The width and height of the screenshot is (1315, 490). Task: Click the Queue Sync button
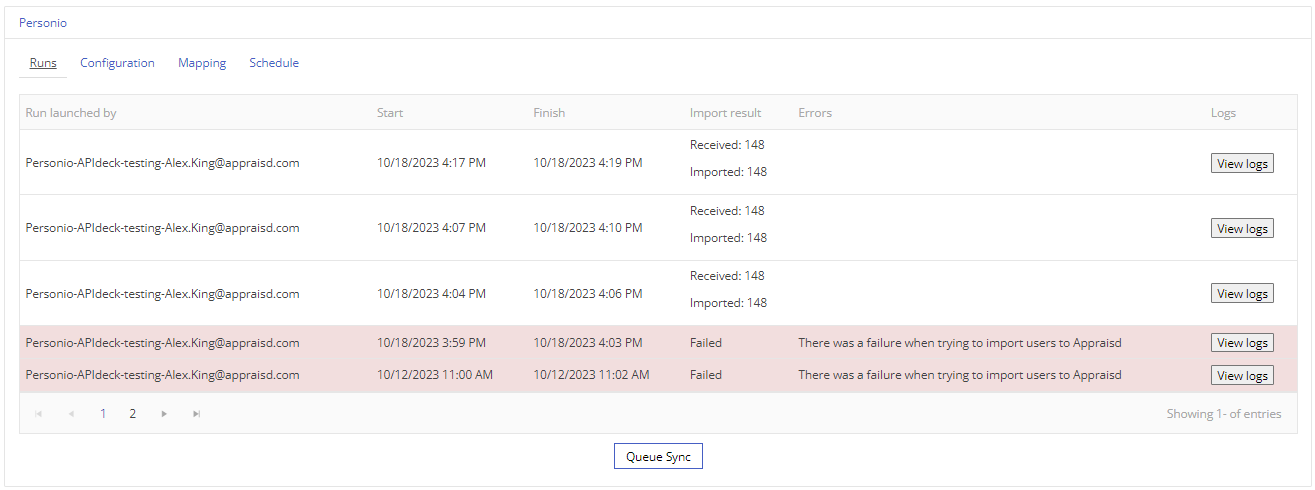(x=658, y=456)
